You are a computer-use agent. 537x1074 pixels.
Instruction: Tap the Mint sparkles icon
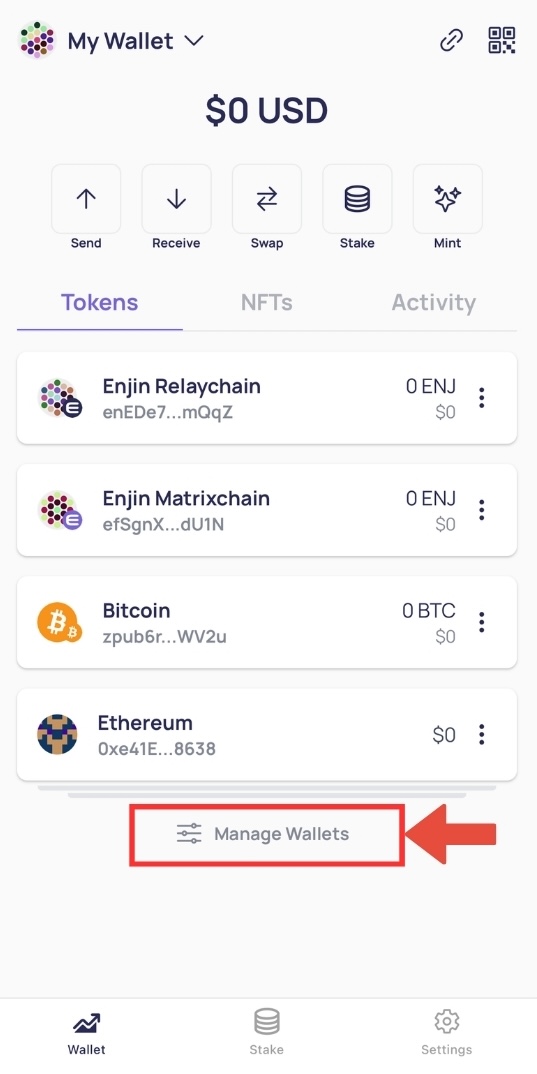click(448, 199)
